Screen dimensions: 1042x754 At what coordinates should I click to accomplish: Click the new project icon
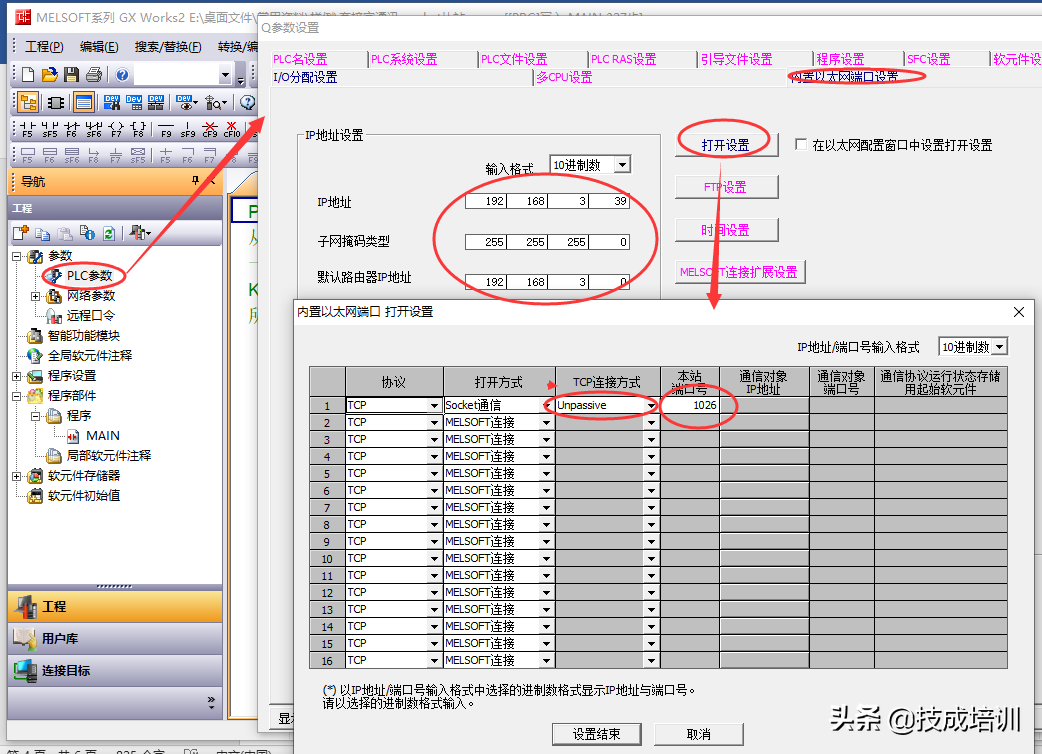(x=28, y=75)
